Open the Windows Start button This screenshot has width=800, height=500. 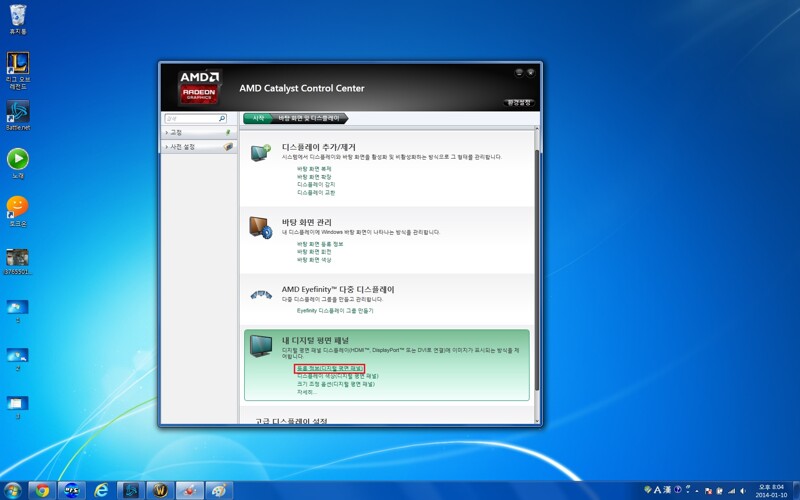pyautogui.click(x=12, y=490)
